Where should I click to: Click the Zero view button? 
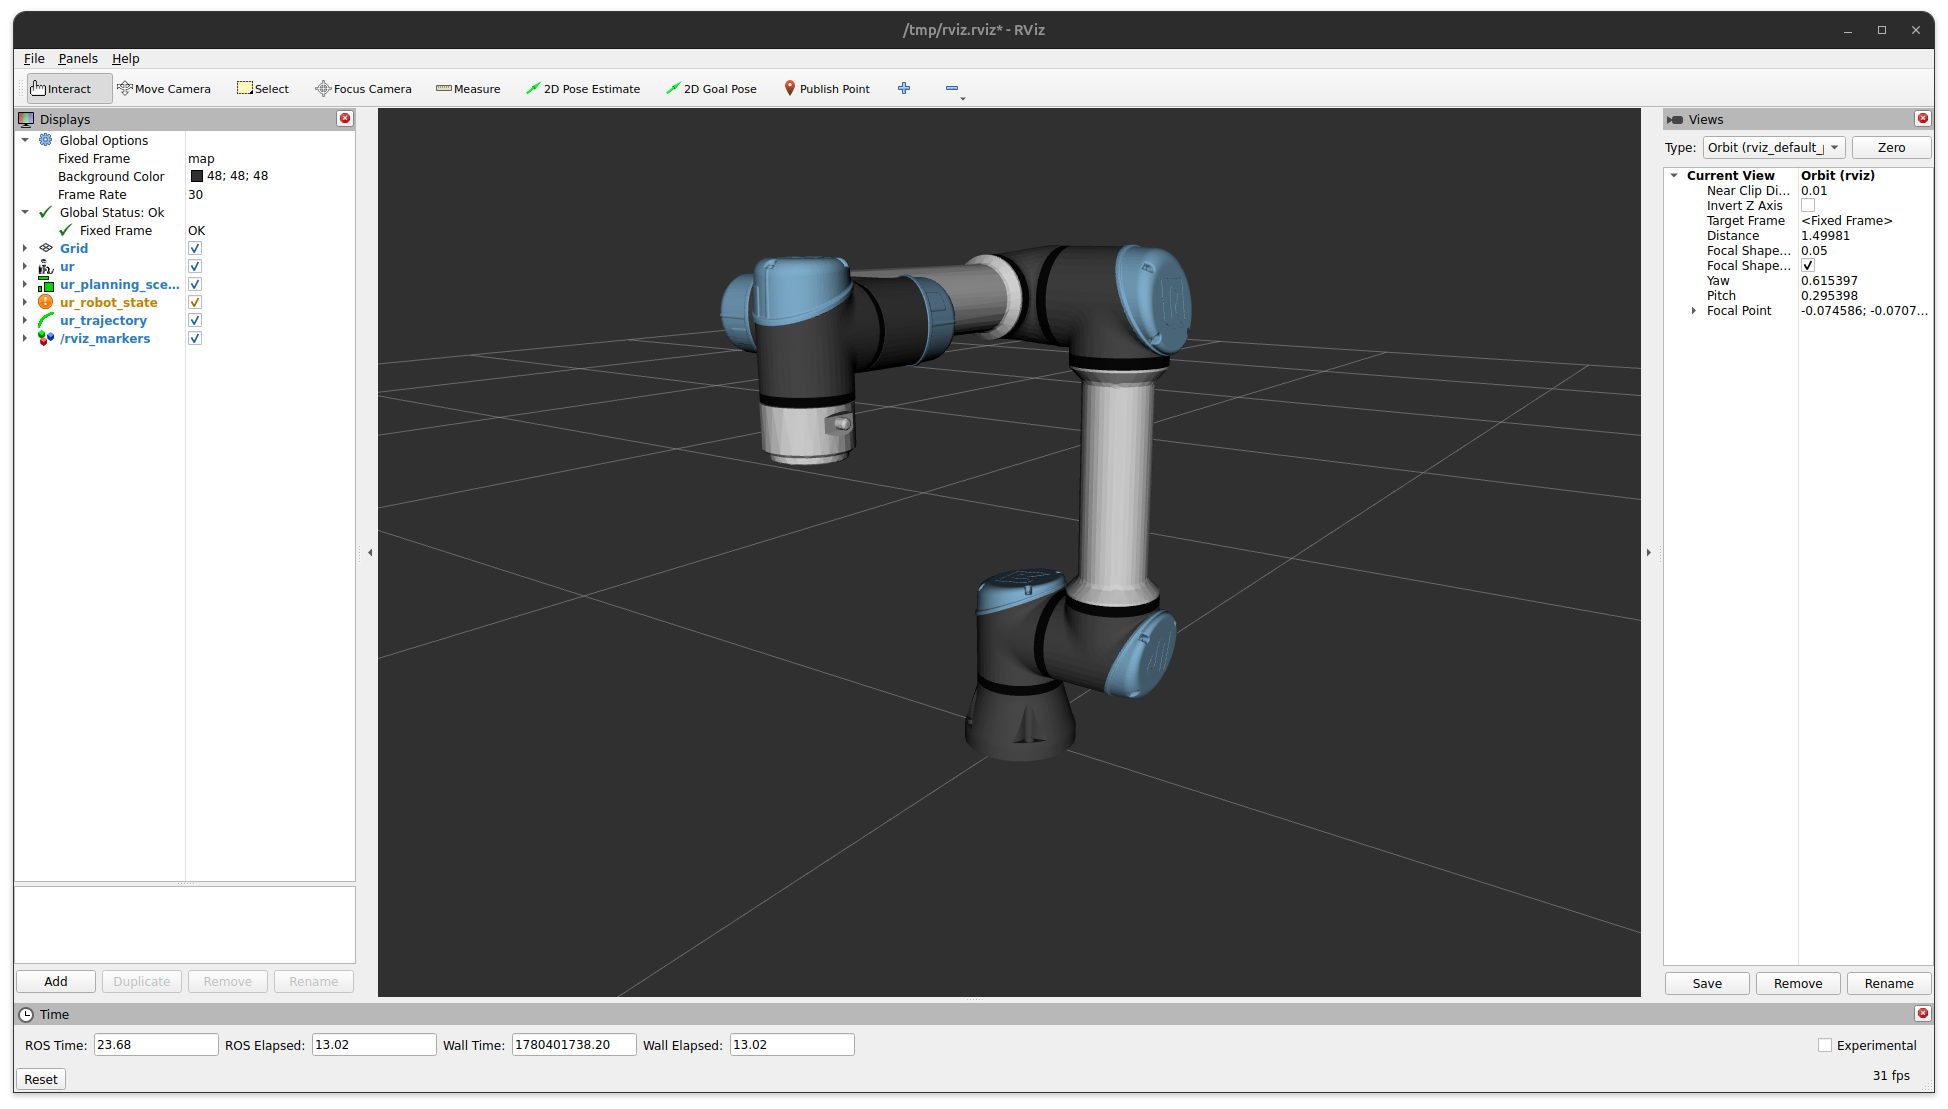(1891, 148)
